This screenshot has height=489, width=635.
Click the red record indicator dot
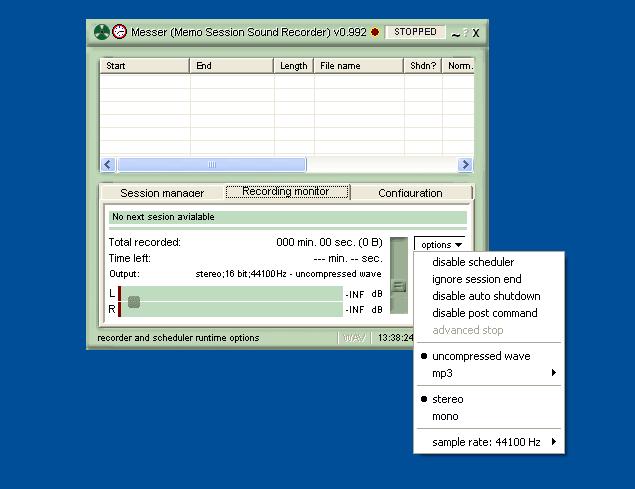click(375, 32)
